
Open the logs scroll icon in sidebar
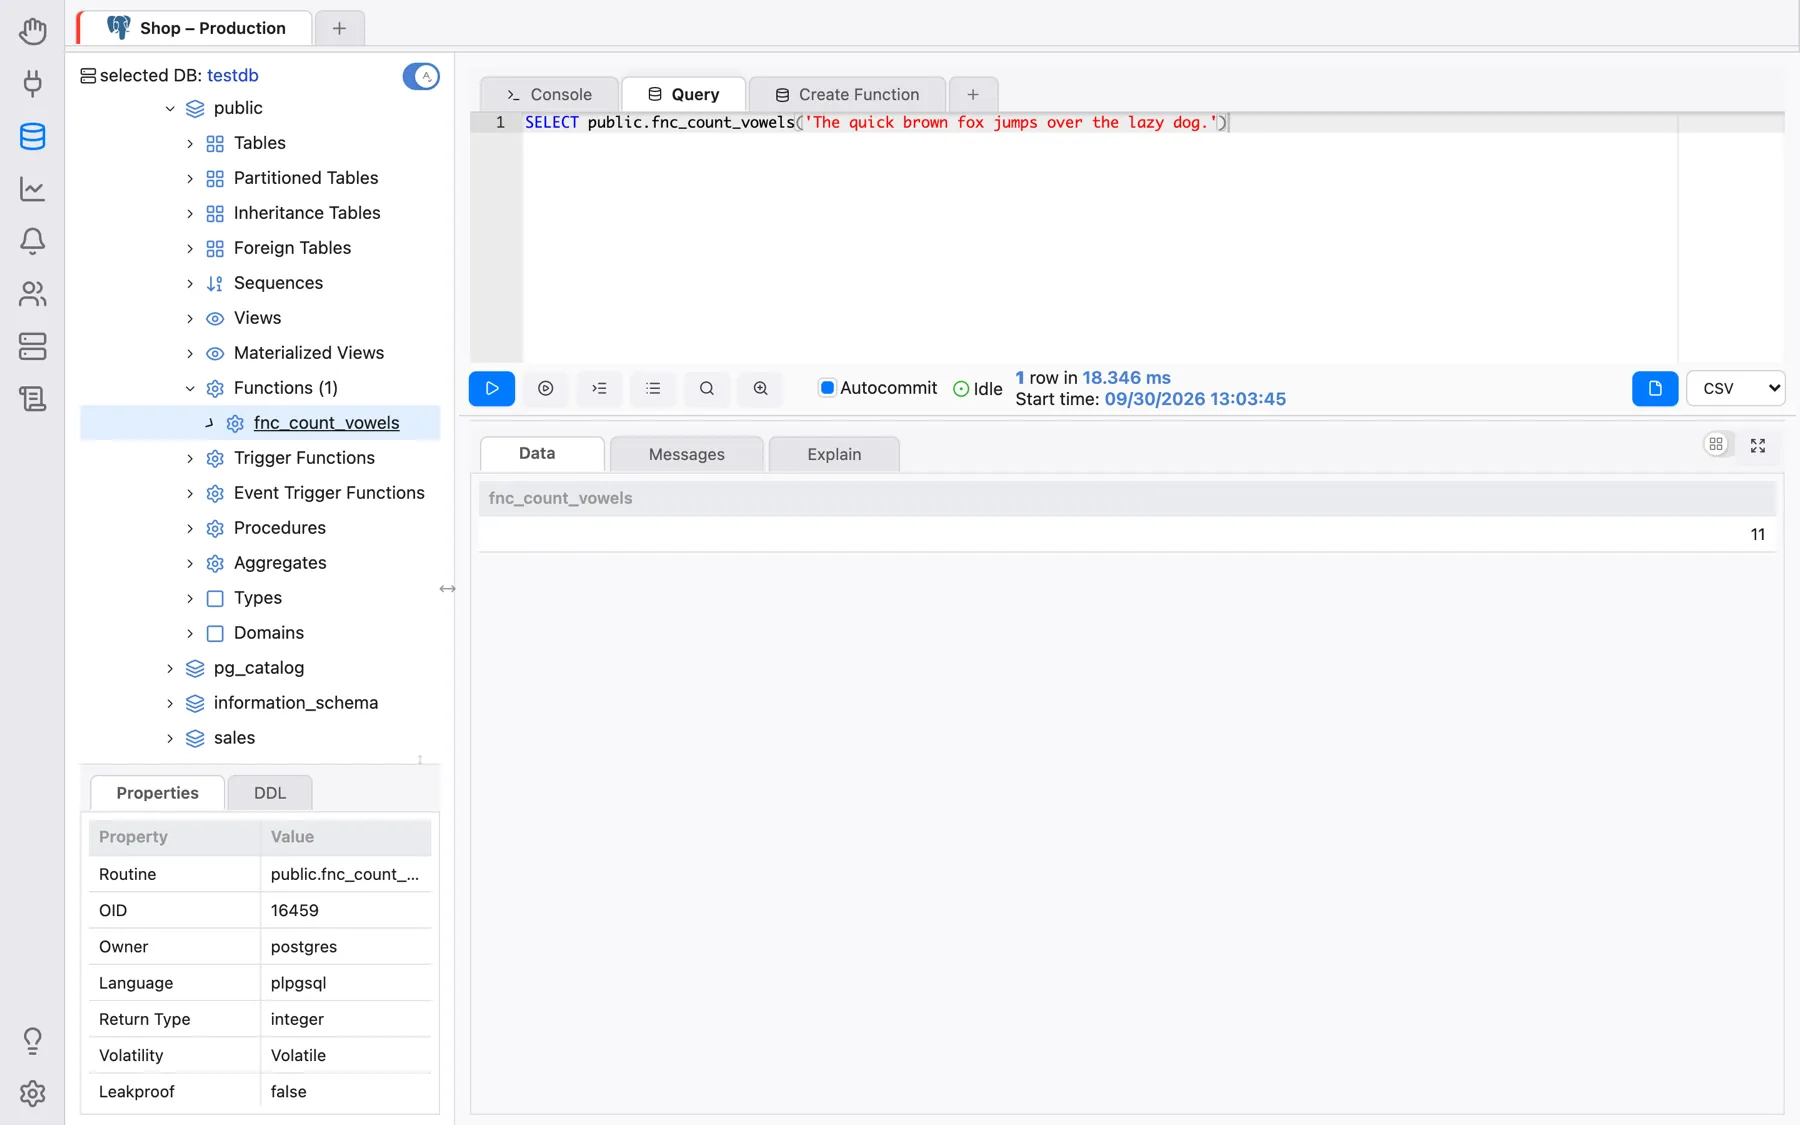click(33, 399)
